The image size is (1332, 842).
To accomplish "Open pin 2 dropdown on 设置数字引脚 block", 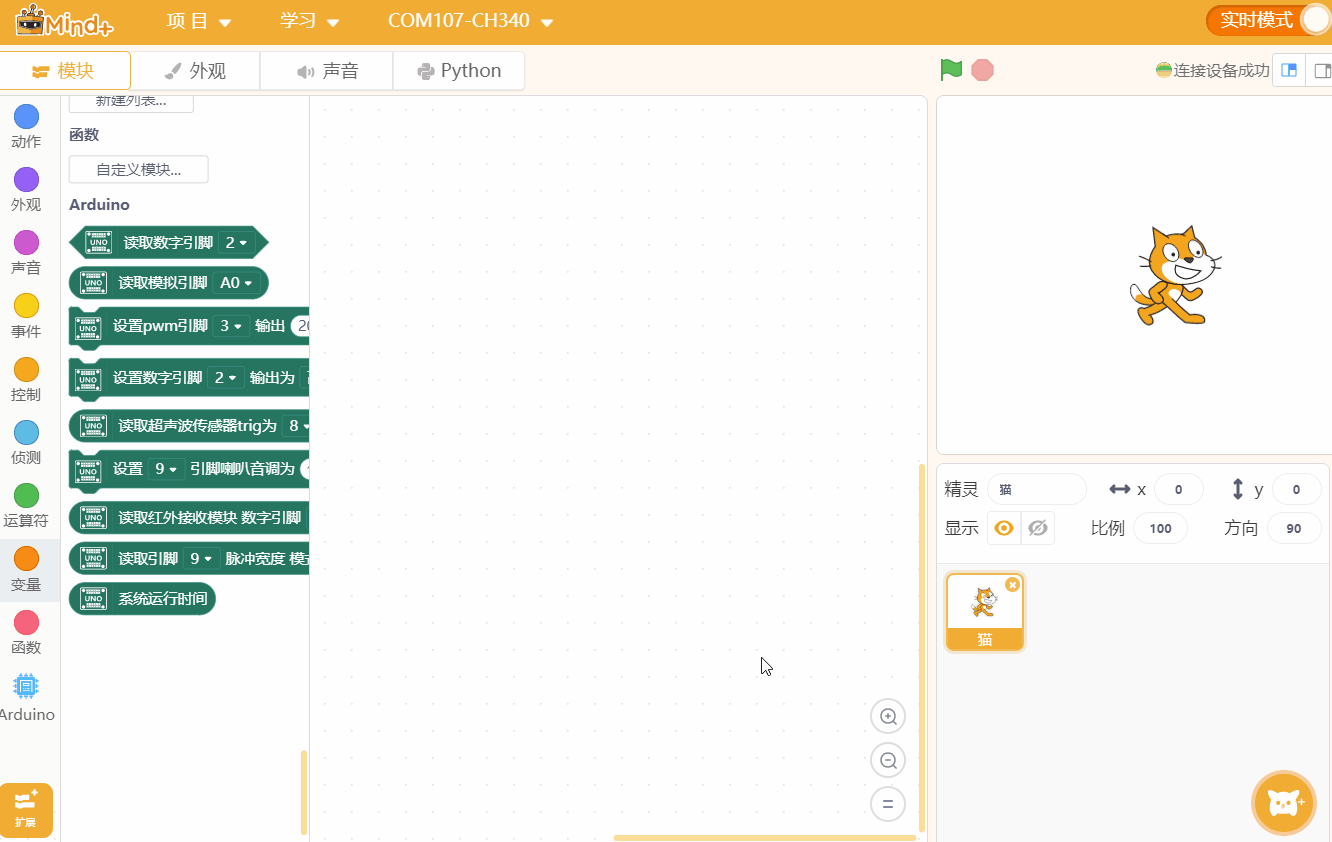I will [227, 378].
